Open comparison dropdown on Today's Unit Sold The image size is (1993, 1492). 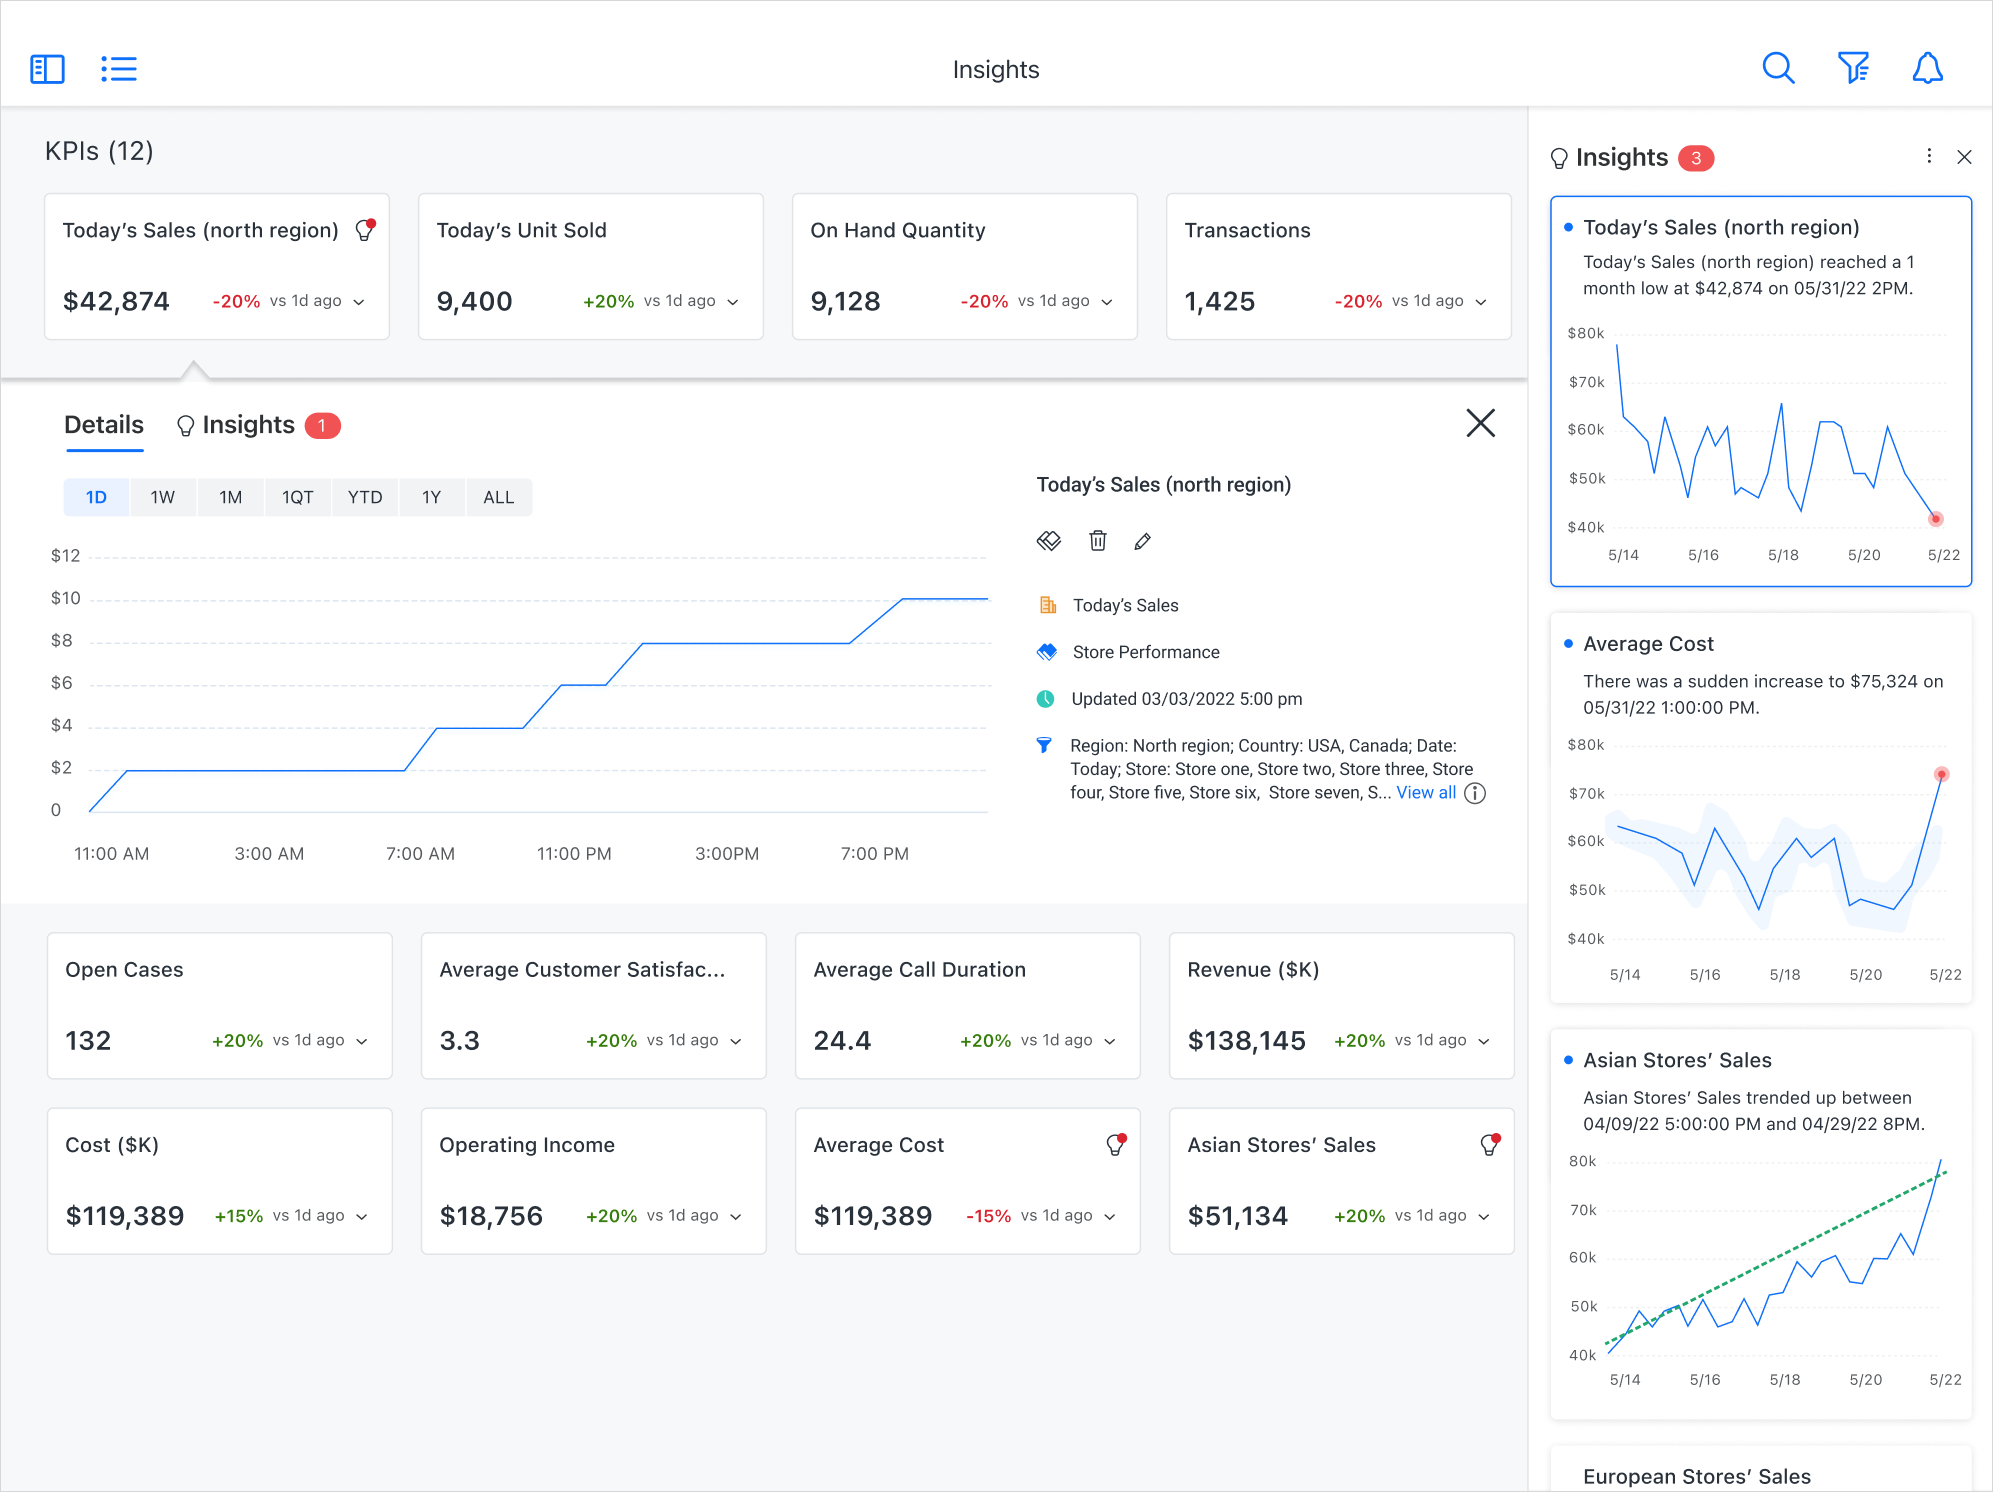coord(733,302)
